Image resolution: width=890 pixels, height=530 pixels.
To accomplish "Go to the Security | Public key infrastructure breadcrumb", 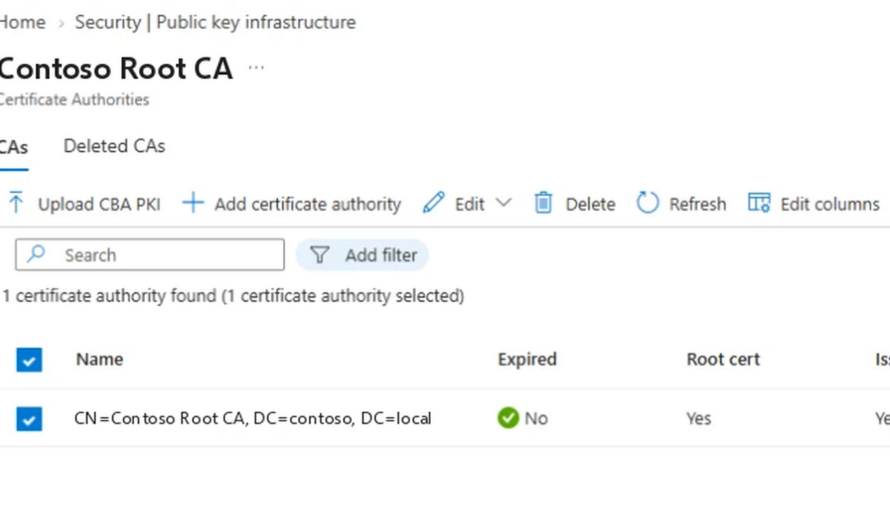I will tap(215, 22).
